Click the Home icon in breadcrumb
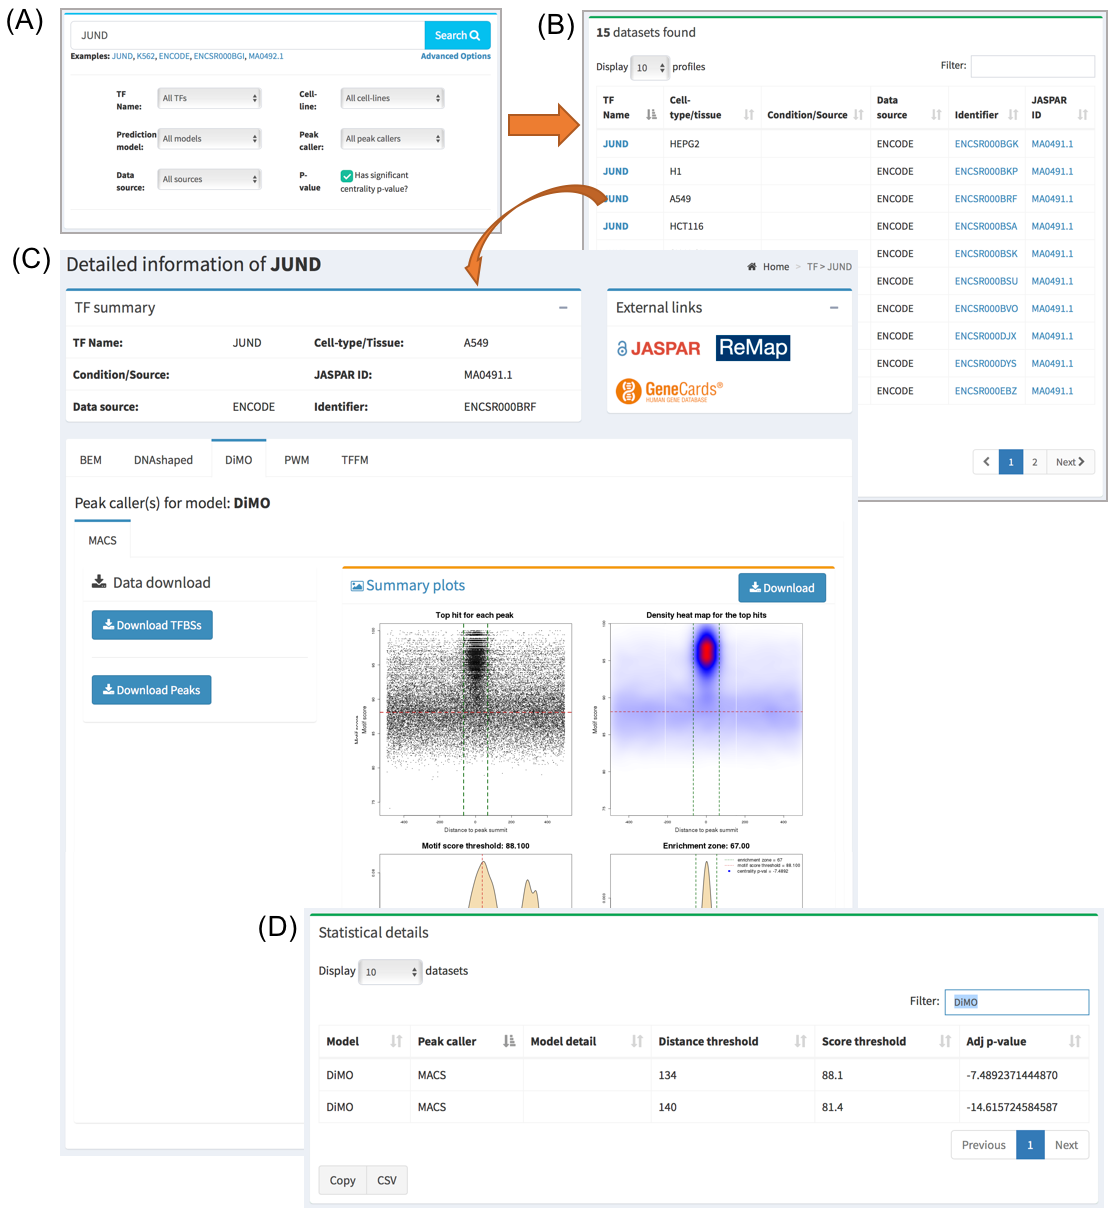Screen dimensions: 1114x1216 click(752, 267)
